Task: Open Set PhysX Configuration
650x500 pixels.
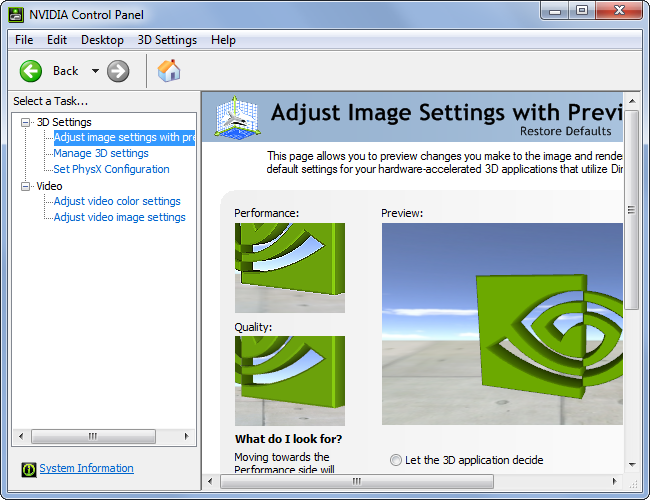Action: [x=111, y=169]
